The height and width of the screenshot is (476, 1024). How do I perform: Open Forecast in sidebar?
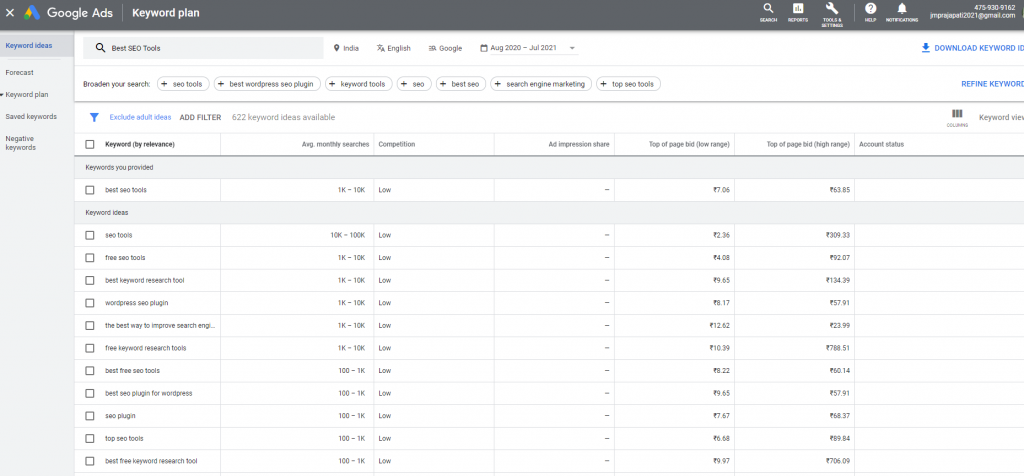coord(20,72)
